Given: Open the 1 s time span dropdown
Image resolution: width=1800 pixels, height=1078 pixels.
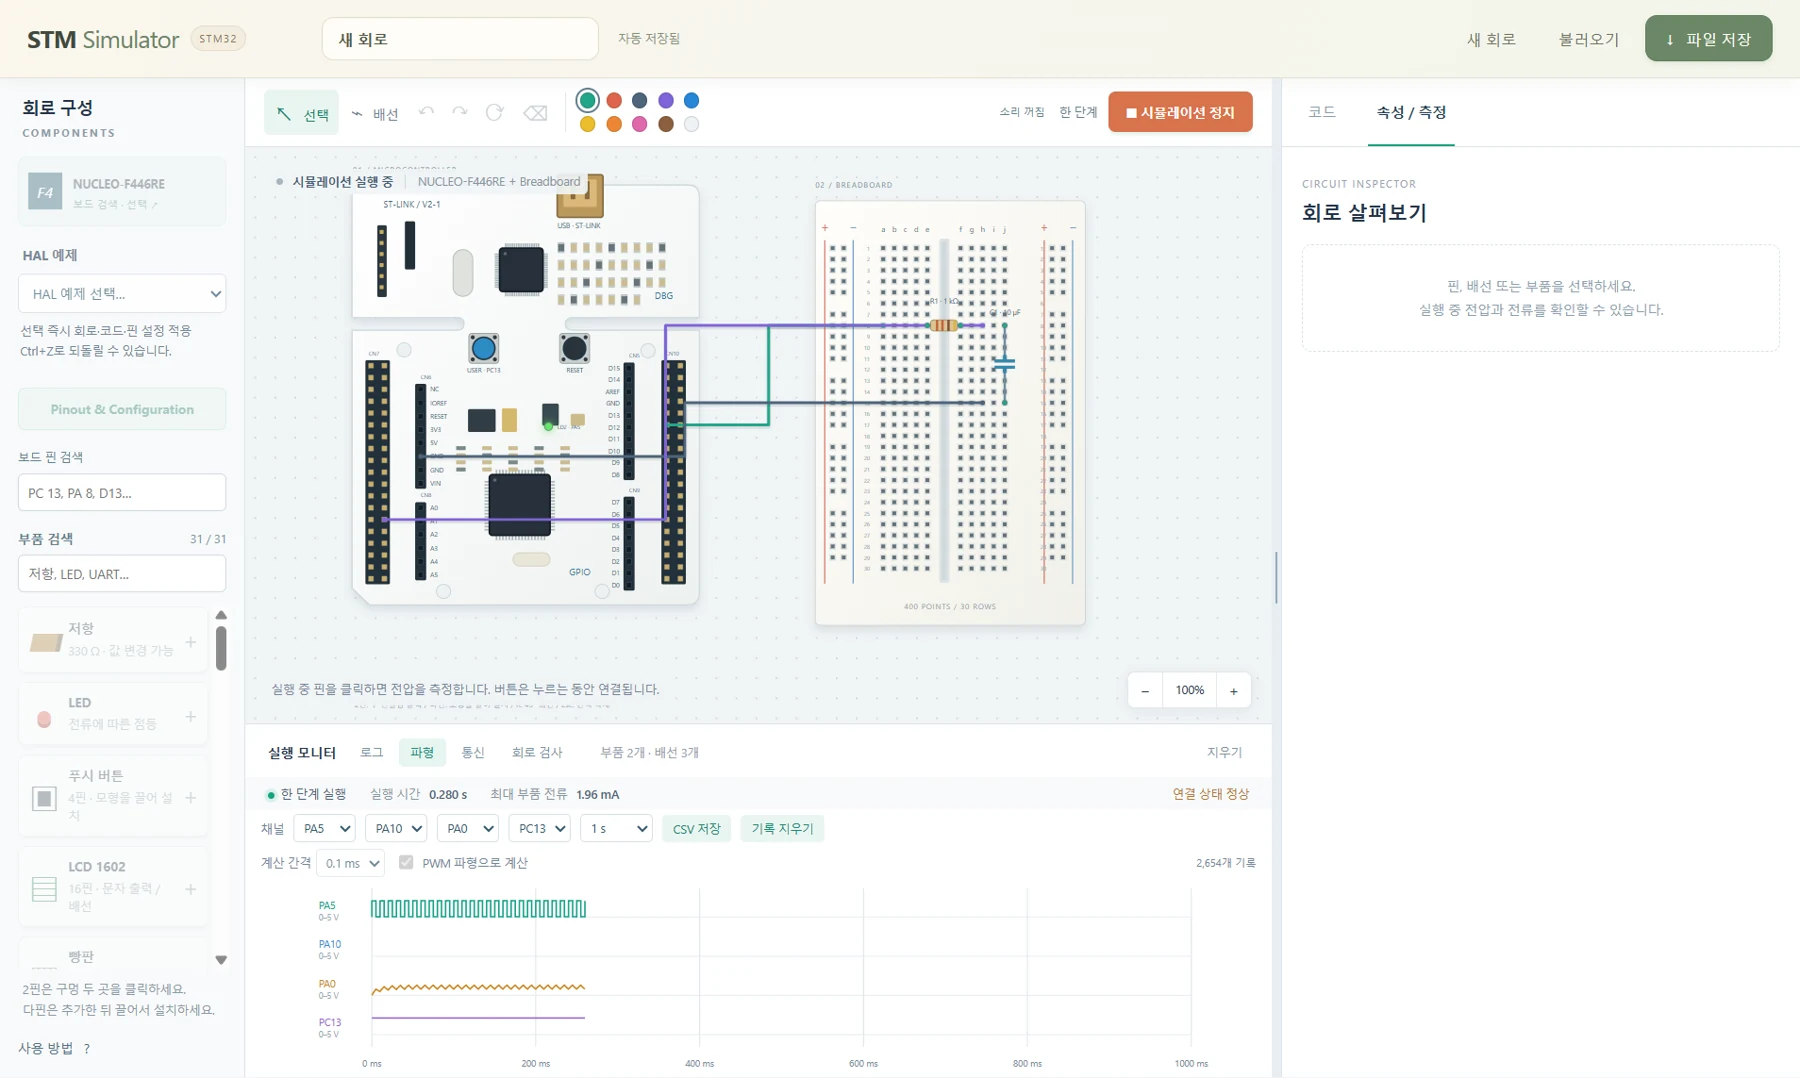Looking at the screenshot, I should [x=617, y=829].
